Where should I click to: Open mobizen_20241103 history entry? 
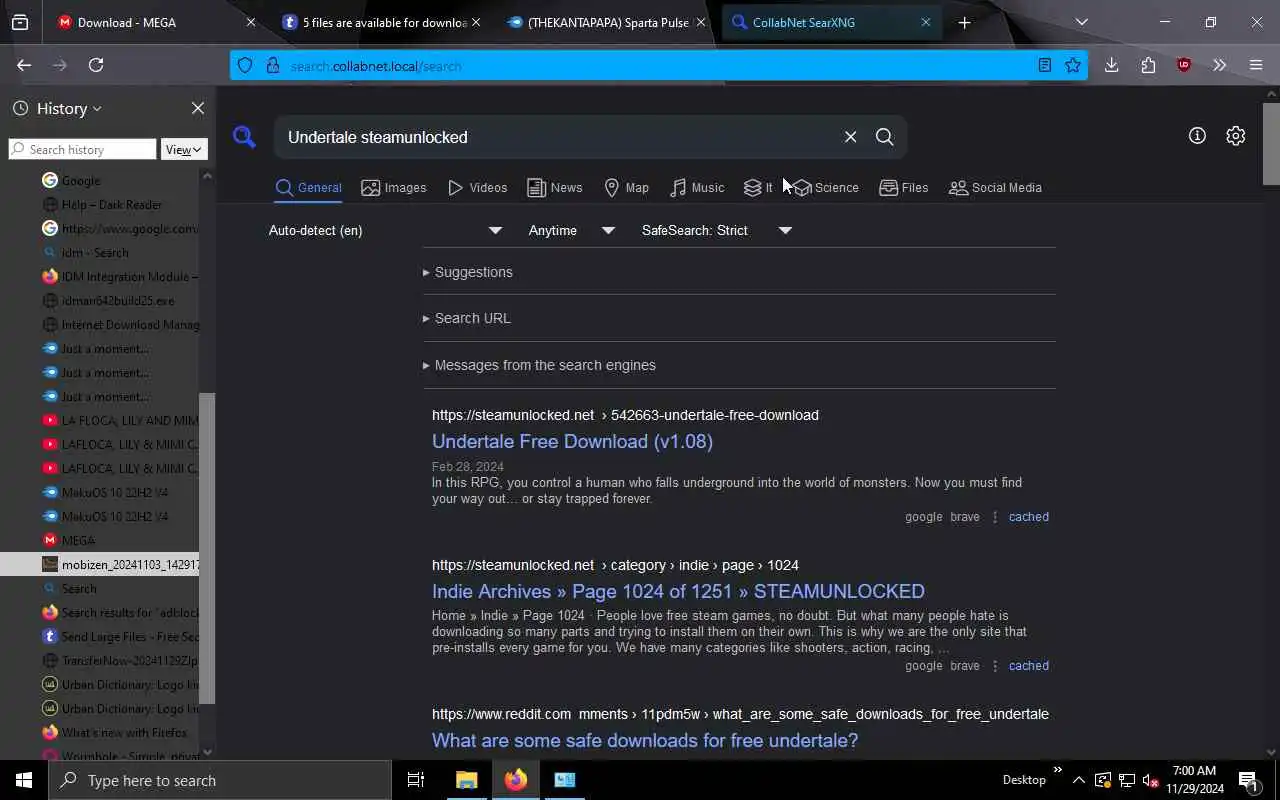coord(100,564)
